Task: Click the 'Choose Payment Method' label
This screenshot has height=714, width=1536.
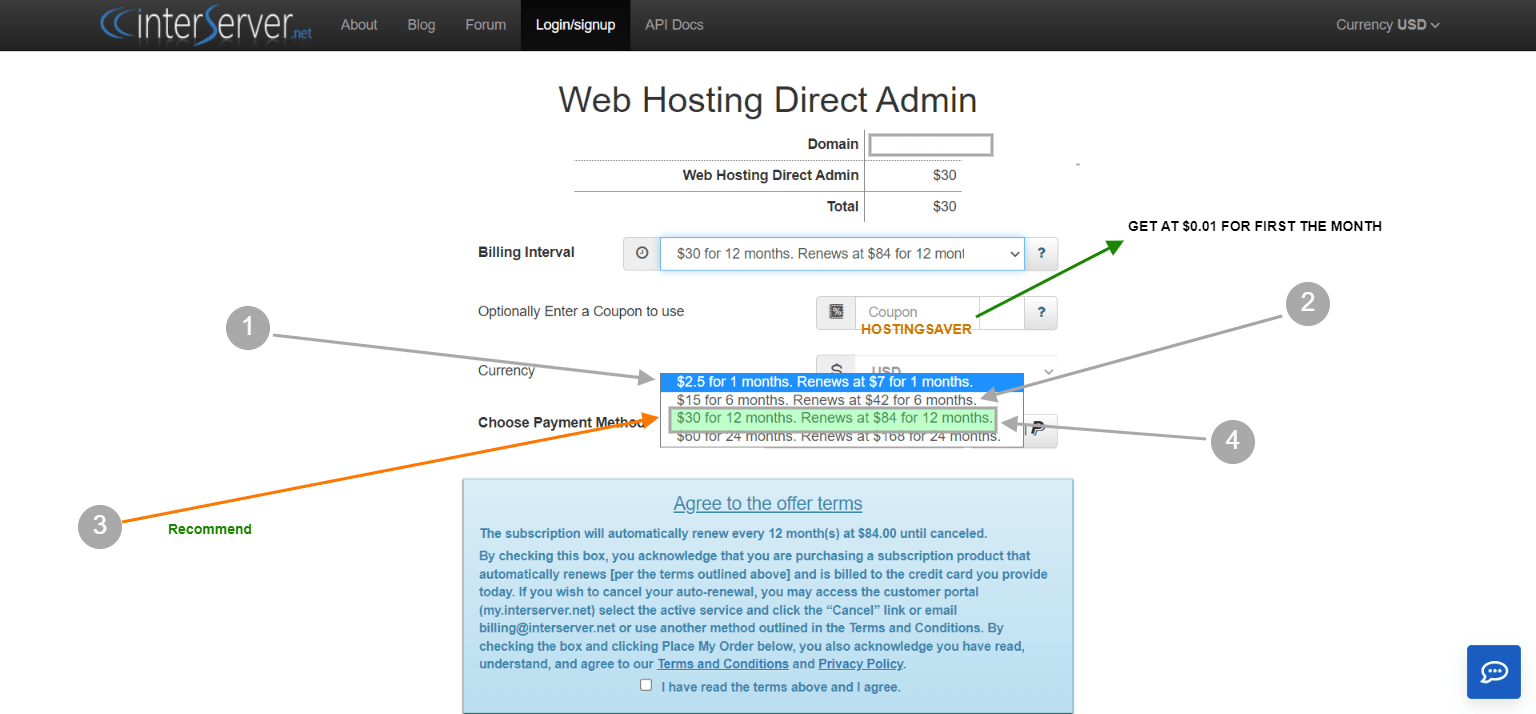Action: (x=561, y=423)
